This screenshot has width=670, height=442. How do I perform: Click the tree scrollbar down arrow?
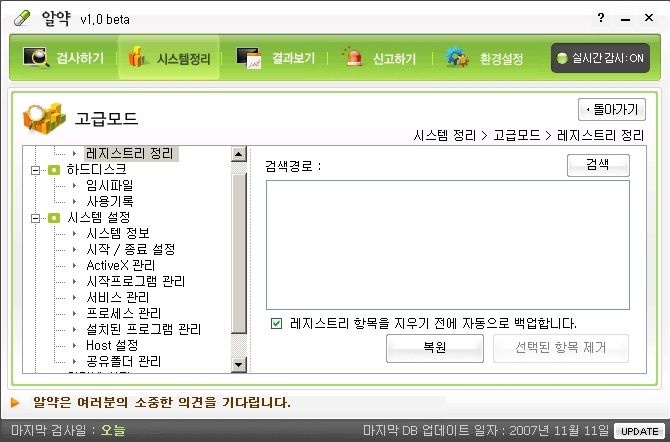pyautogui.click(x=239, y=365)
